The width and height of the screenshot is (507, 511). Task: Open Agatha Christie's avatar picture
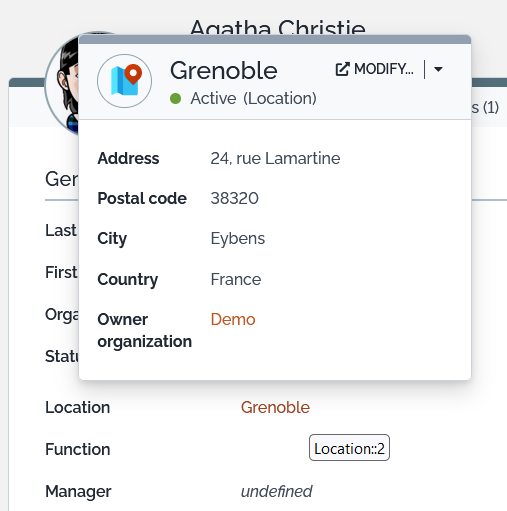(62, 83)
